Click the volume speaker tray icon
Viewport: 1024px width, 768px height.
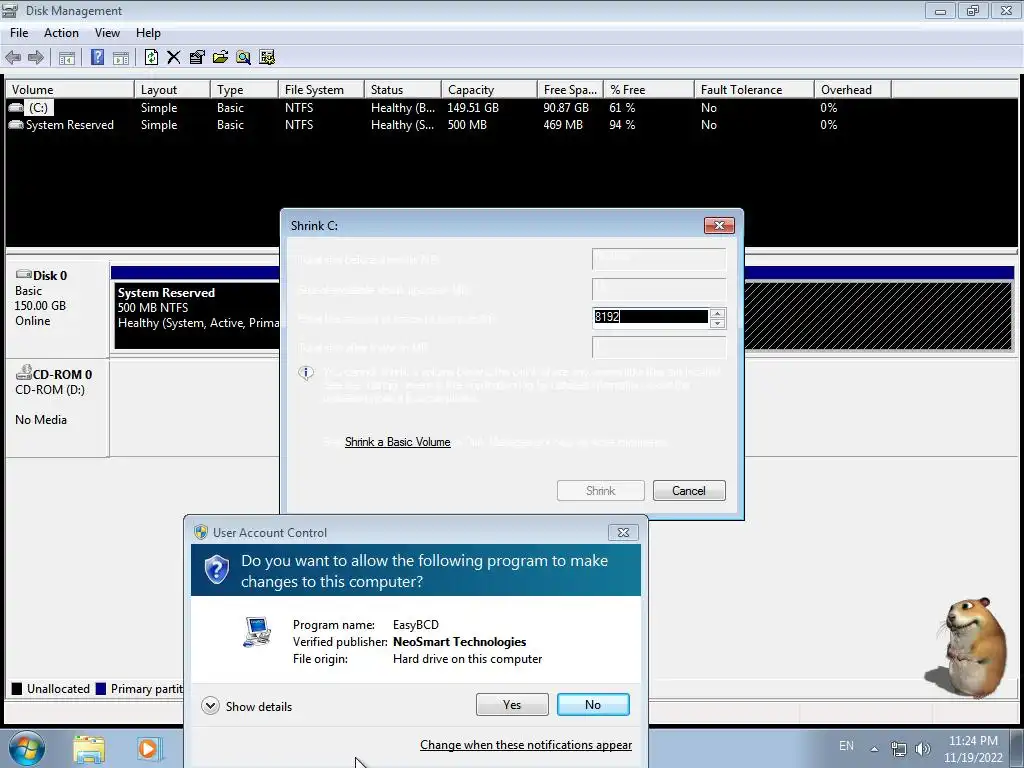923,748
